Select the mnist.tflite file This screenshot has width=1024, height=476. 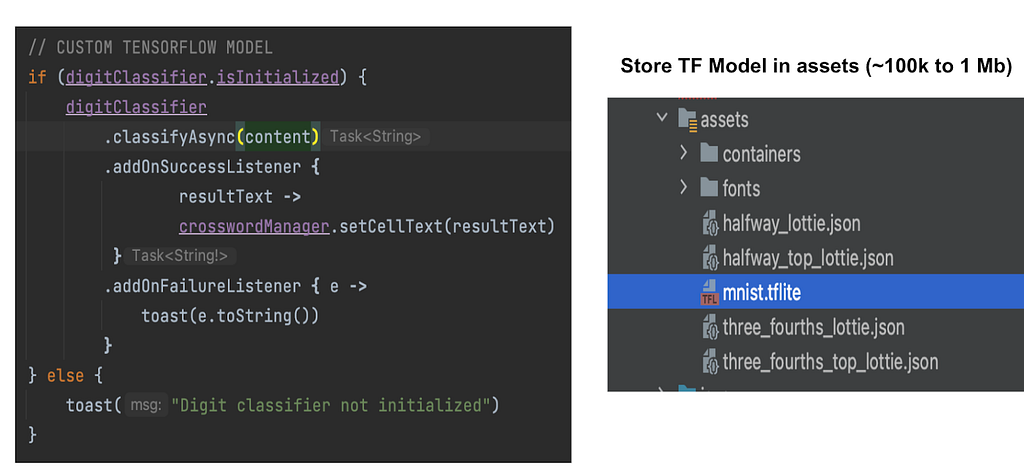click(816, 292)
